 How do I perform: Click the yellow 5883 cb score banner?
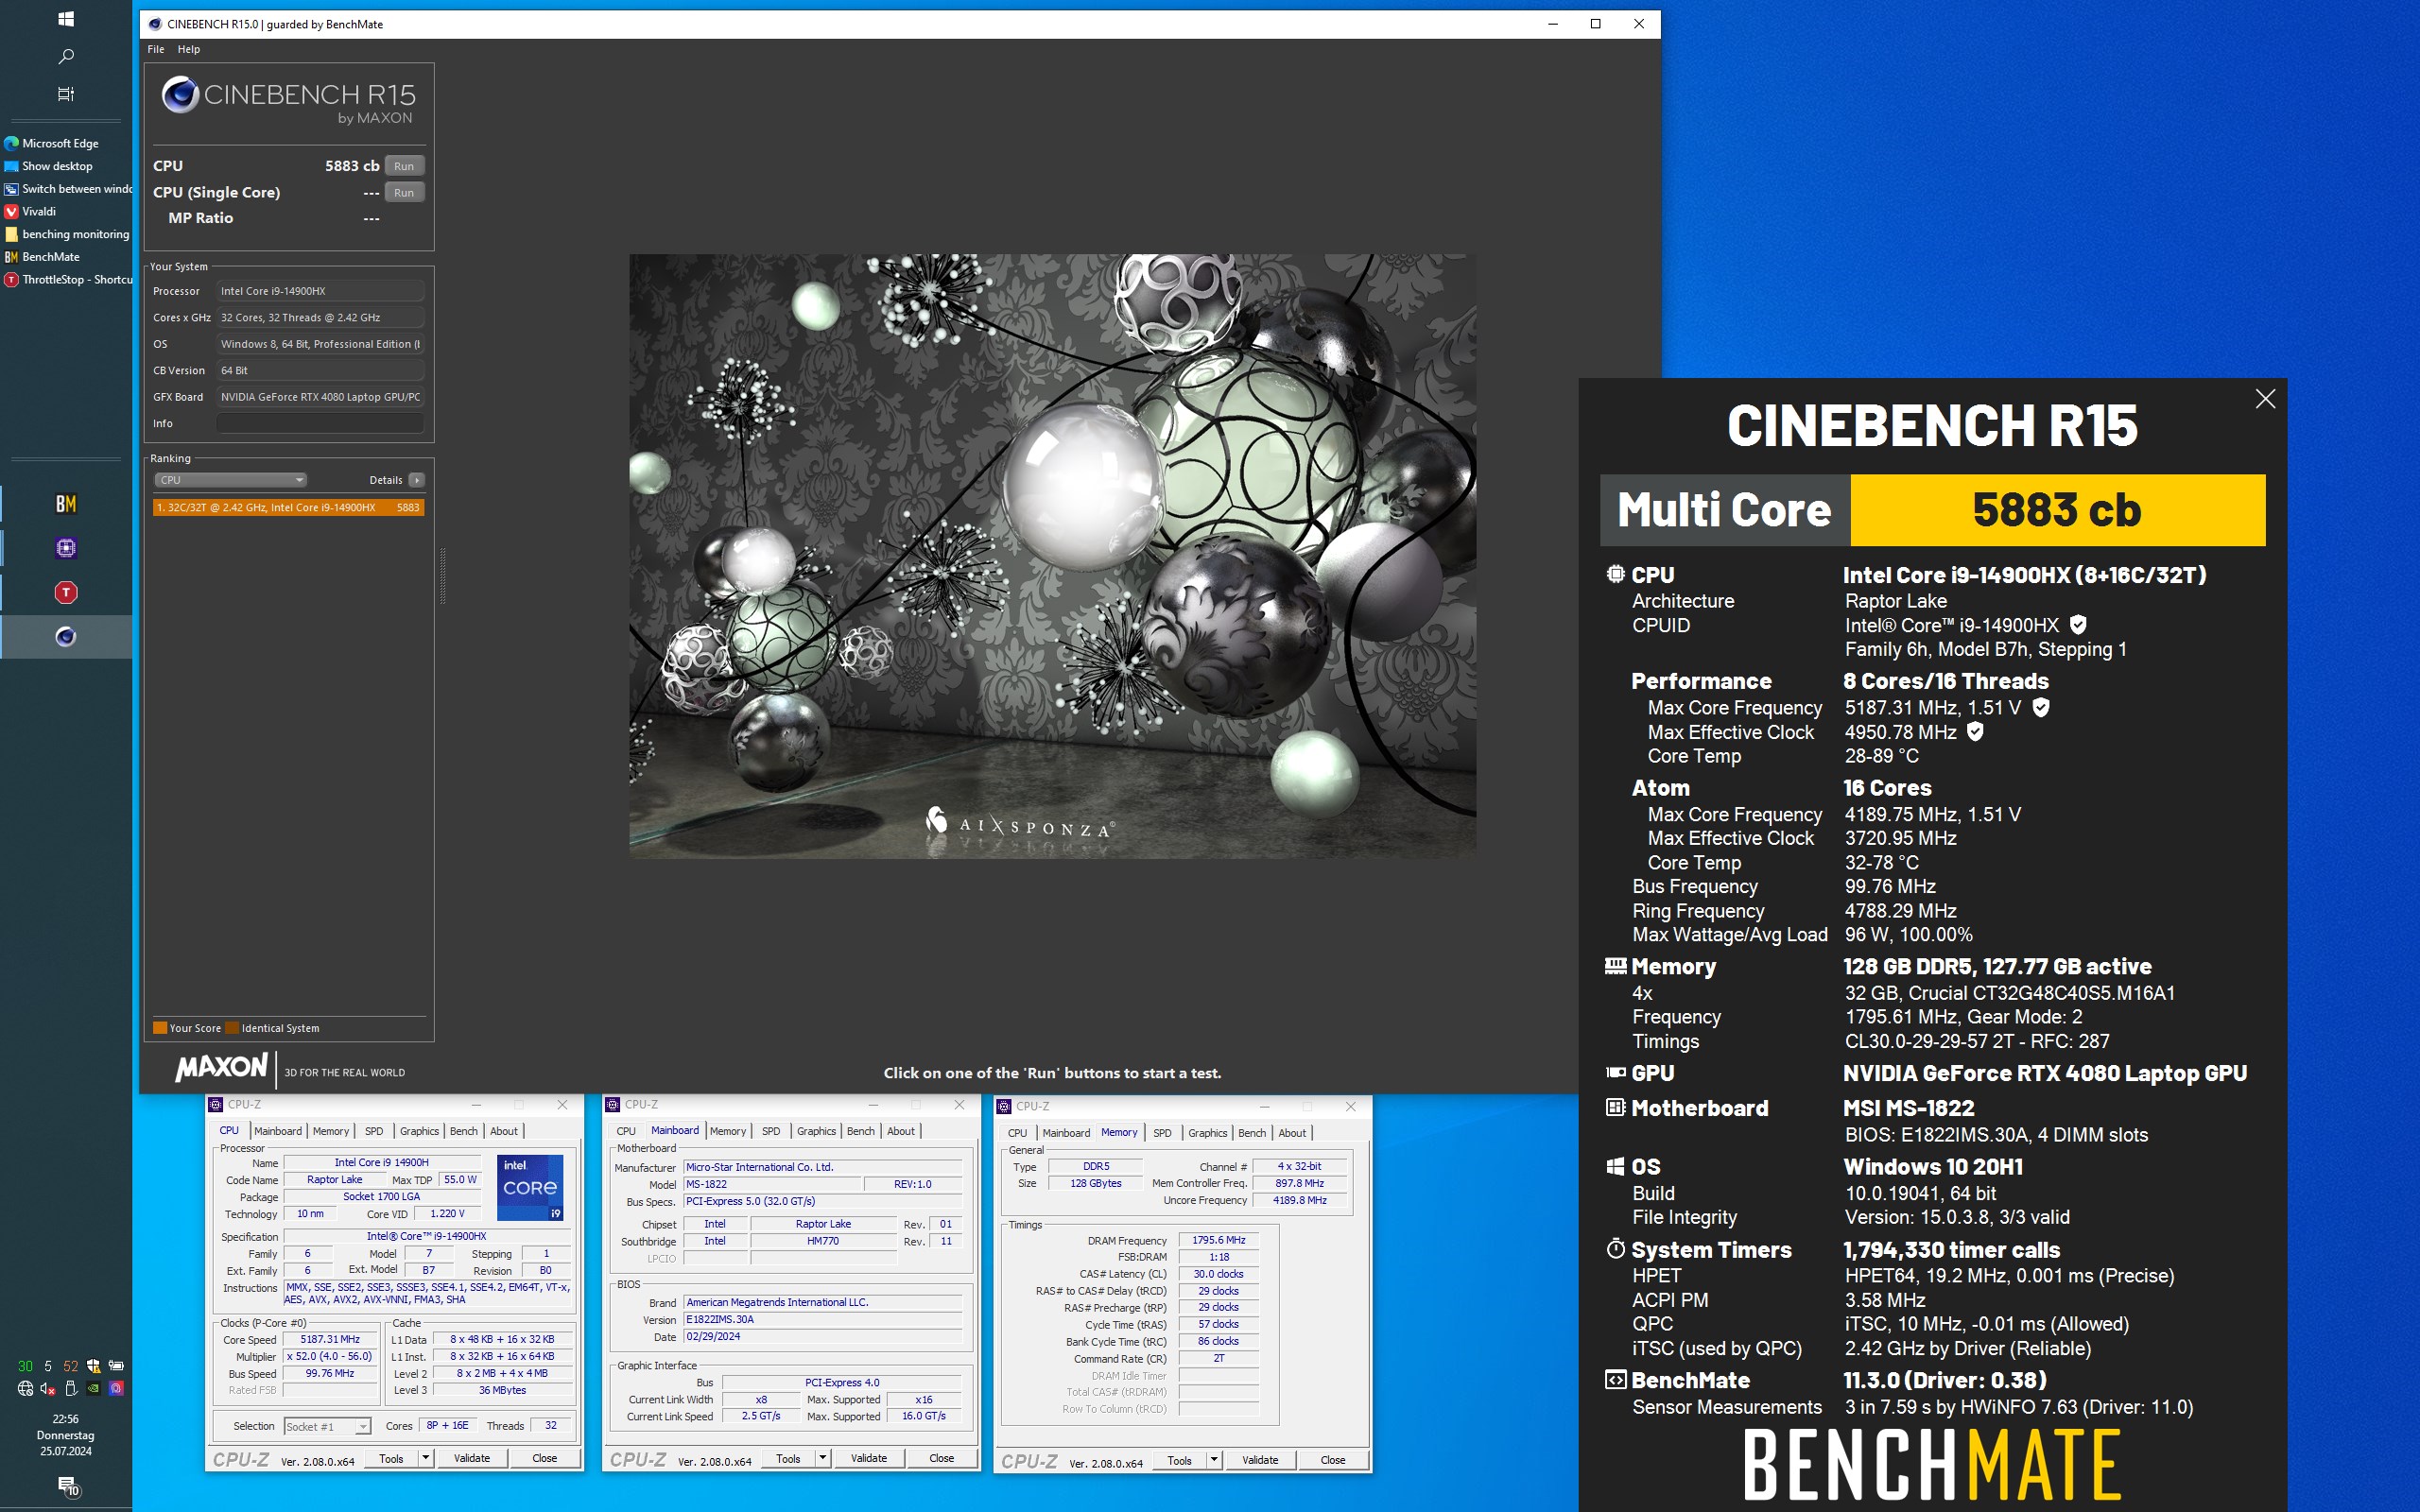(2057, 510)
